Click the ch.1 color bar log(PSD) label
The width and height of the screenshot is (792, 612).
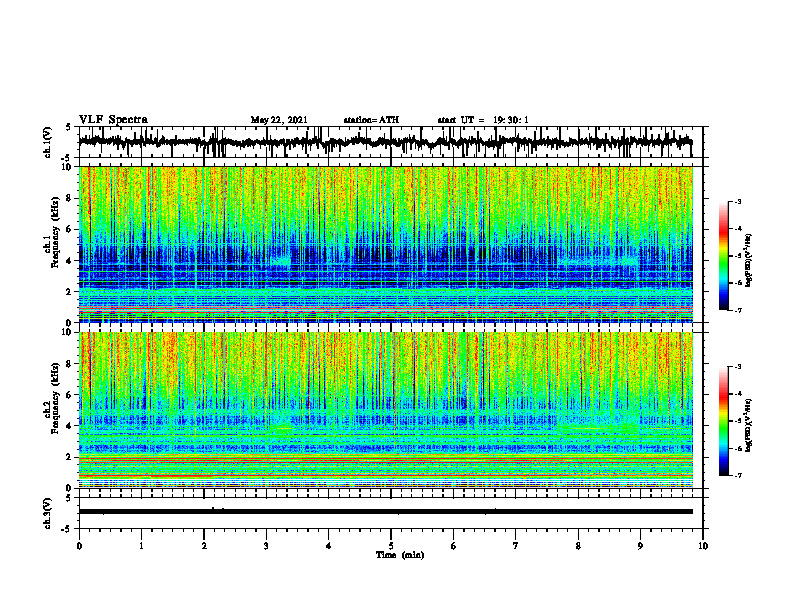(x=749, y=261)
